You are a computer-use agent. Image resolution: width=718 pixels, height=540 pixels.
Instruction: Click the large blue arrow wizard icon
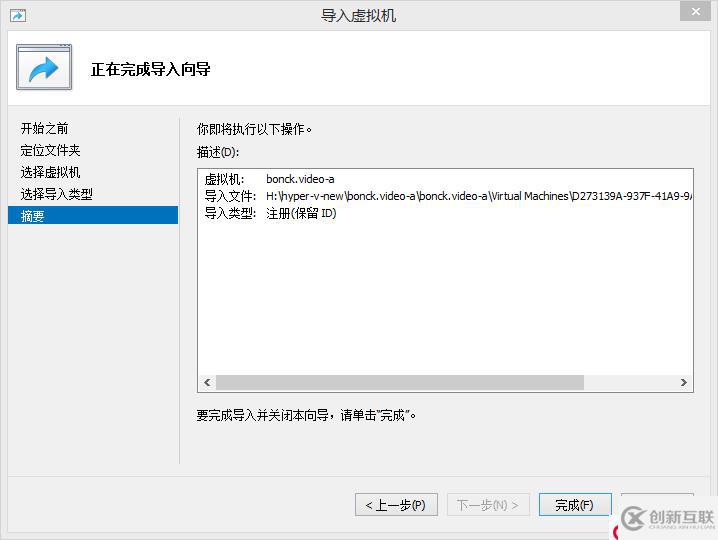tap(44, 67)
